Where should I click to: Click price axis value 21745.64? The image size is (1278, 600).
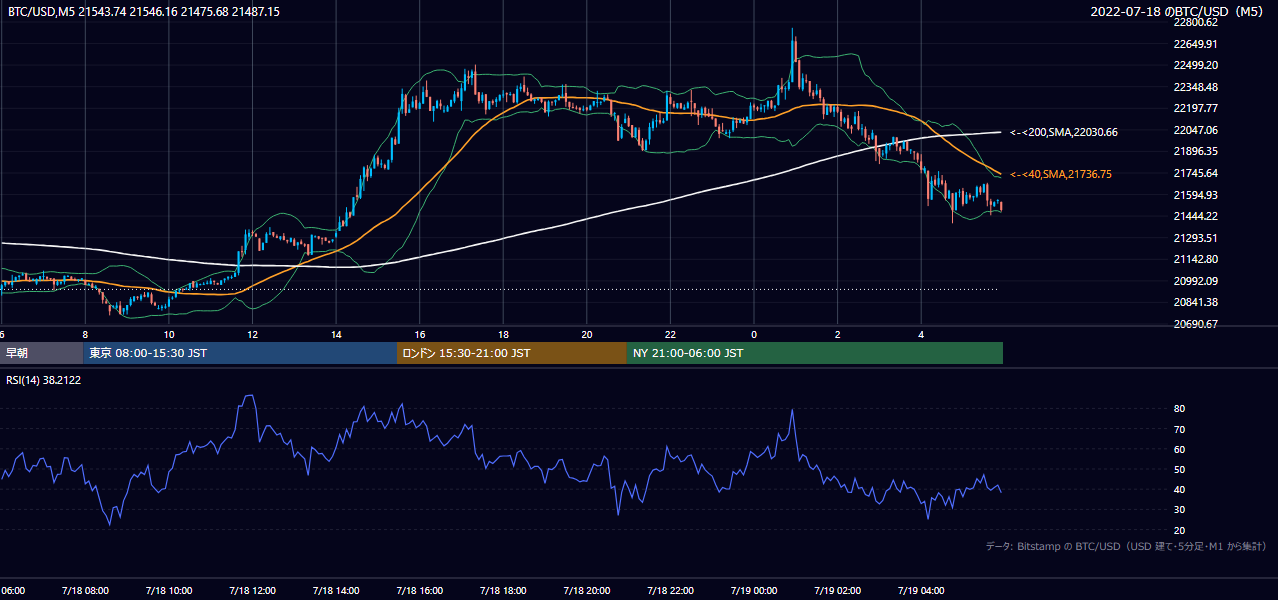click(1196, 173)
